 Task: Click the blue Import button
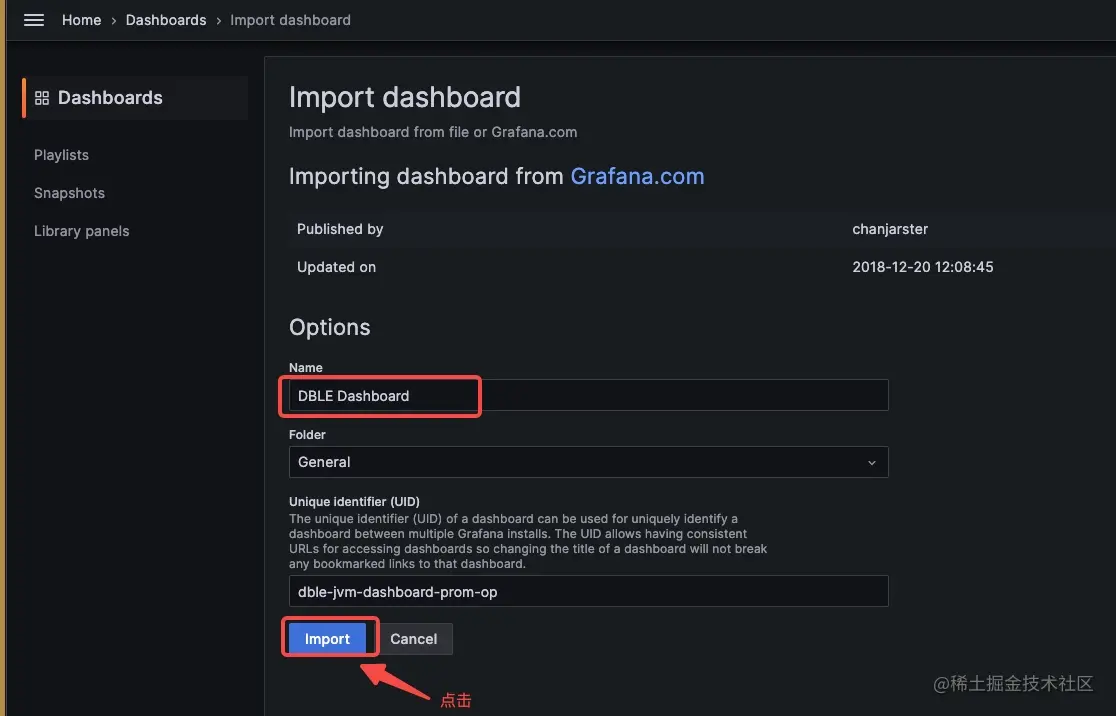coord(327,638)
